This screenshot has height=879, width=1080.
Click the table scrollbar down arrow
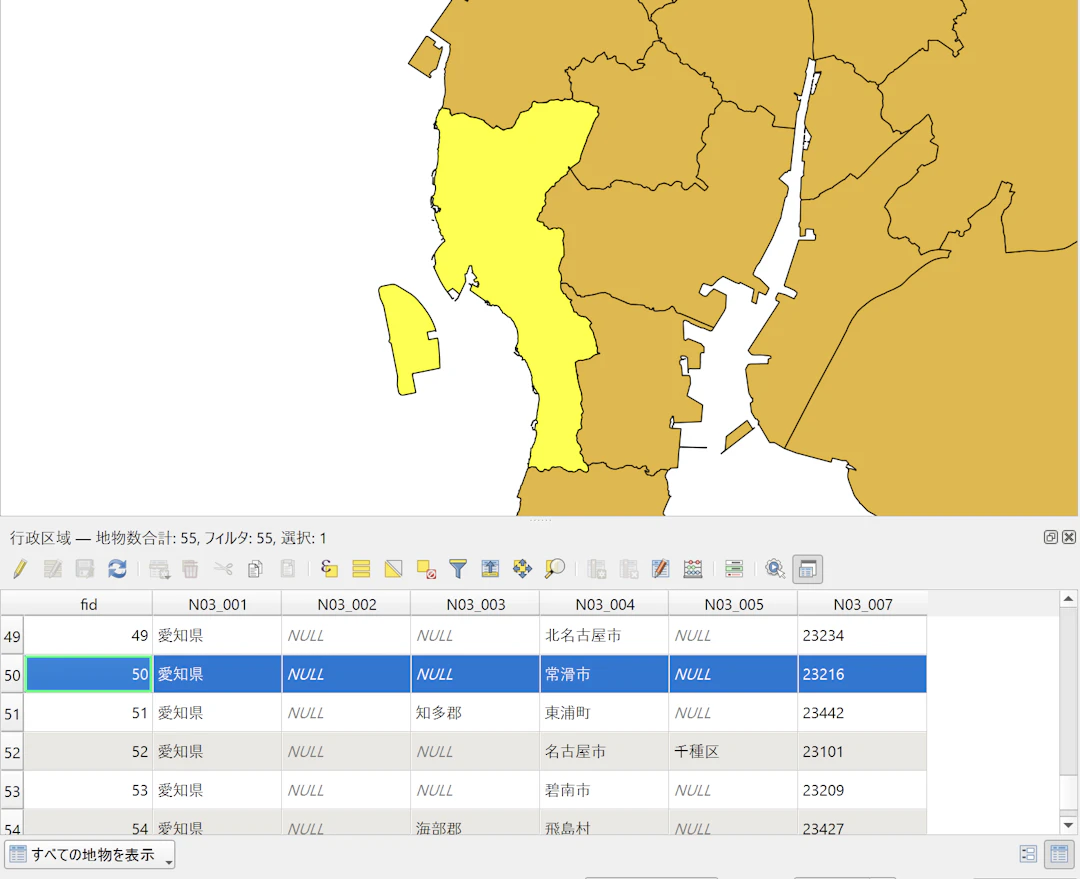point(1068,825)
